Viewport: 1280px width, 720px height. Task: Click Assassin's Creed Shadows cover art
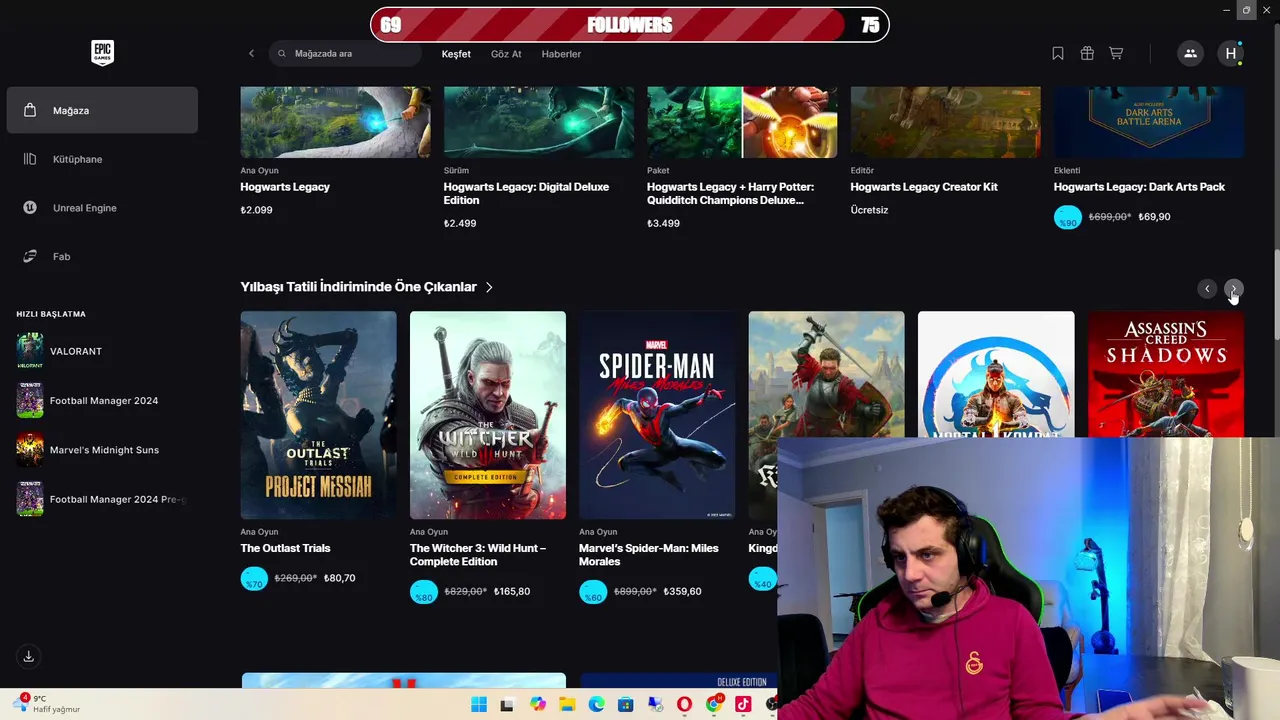pyautogui.click(x=1166, y=374)
